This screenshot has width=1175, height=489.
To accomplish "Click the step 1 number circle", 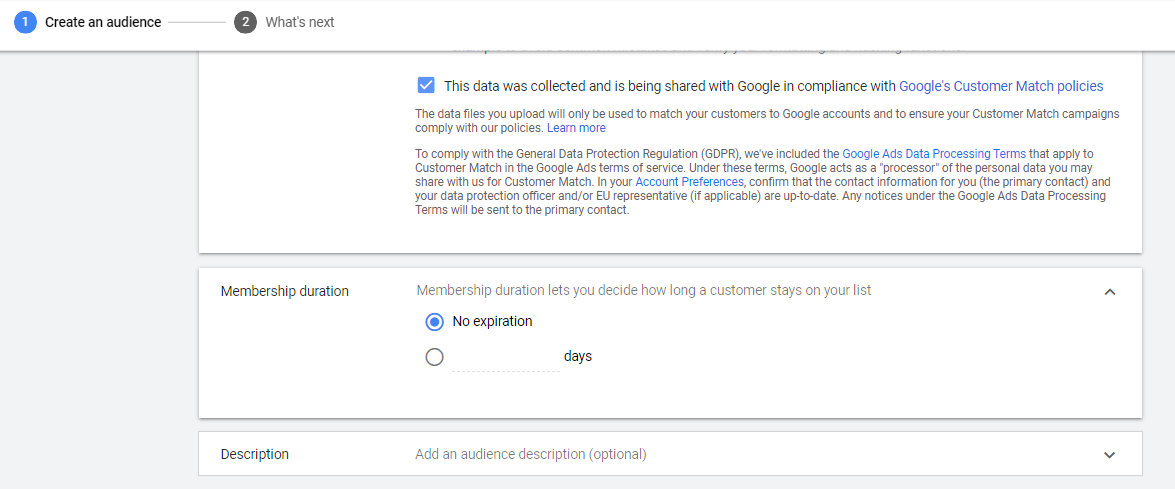I will 26,22.
